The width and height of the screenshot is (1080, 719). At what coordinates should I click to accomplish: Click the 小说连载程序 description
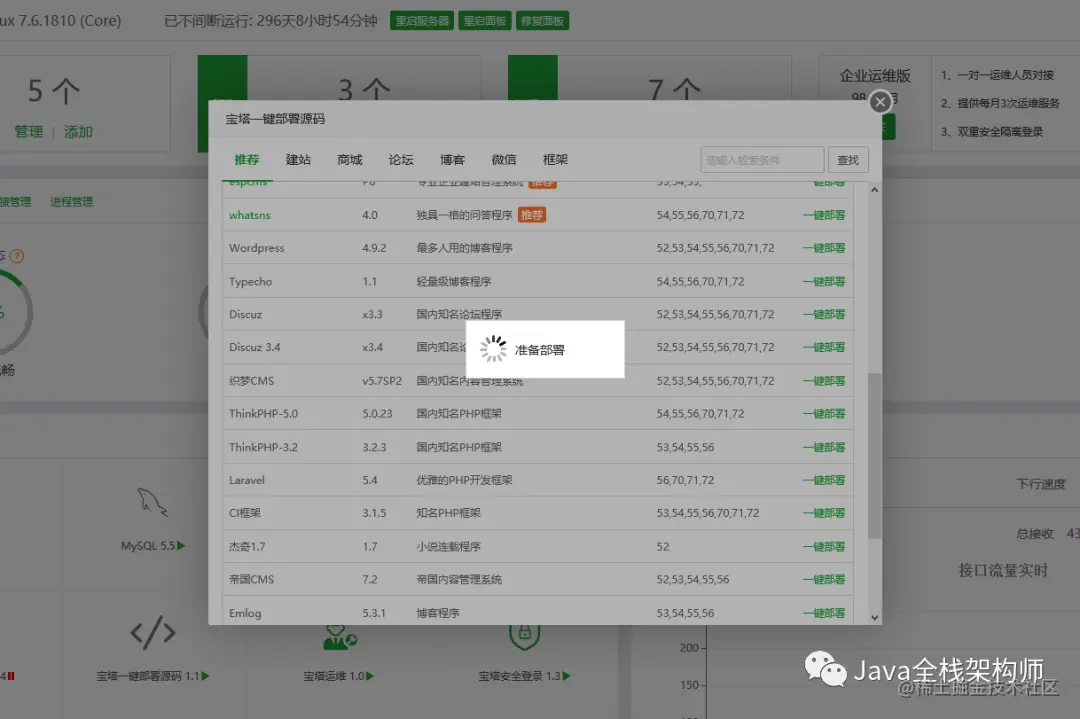(448, 546)
